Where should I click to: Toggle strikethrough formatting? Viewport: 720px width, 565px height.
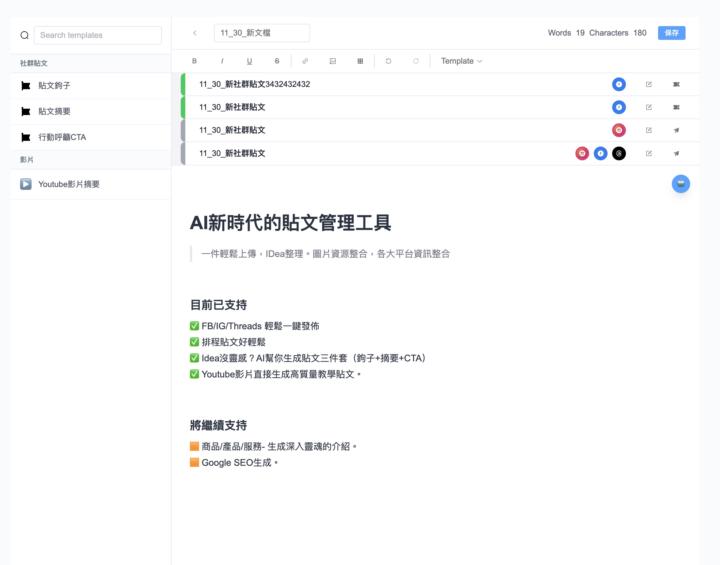pyautogui.click(x=277, y=61)
